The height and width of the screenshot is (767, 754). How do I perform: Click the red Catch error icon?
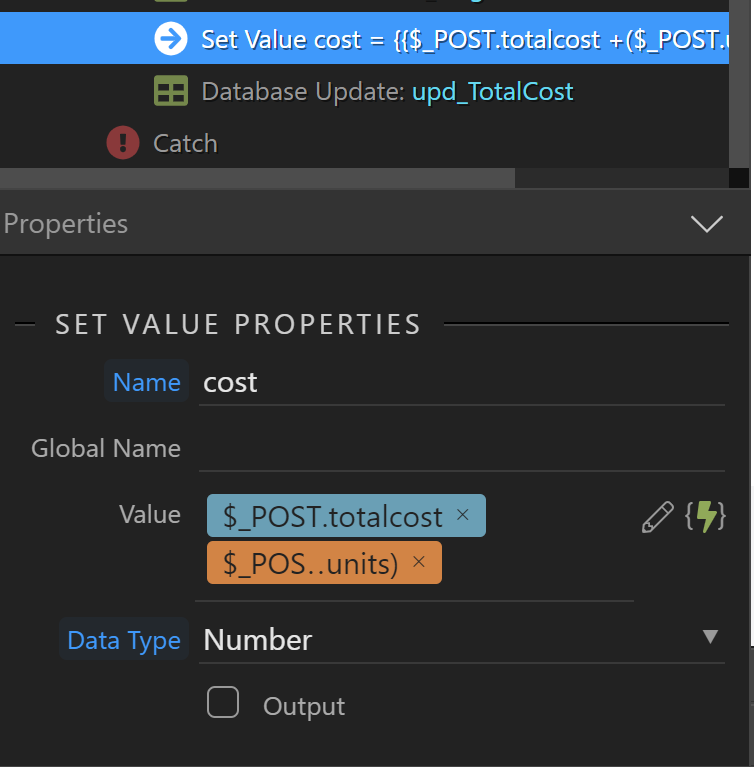point(122,143)
